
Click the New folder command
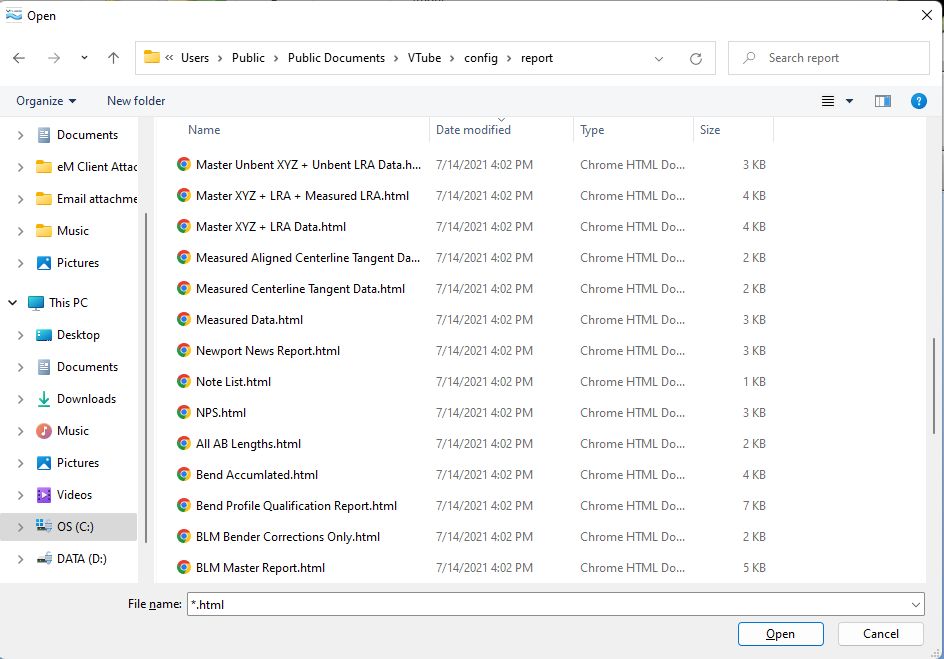tap(136, 101)
